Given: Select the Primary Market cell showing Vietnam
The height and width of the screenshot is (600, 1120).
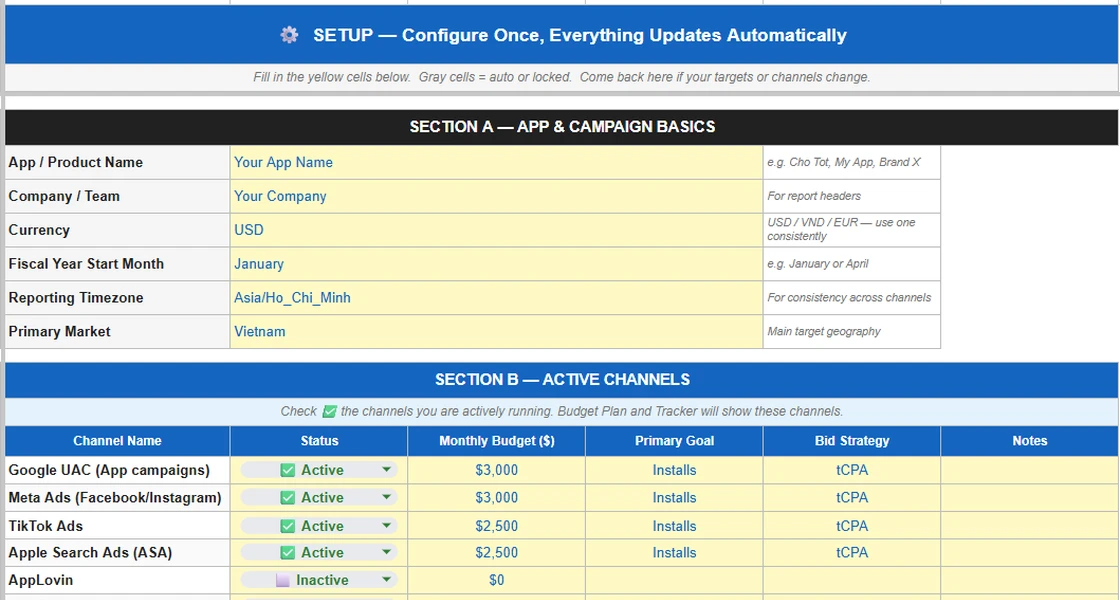Looking at the screenshot, I should (x=496, y=331).
